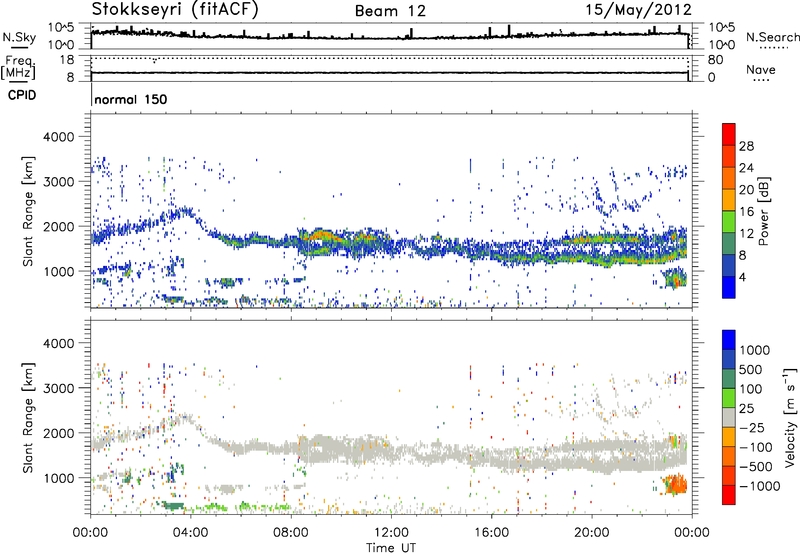Click the '18' frequency axis tick
Image resolution: width=800 pixels, height=554 pixels.
pyautogui.click(x=67, y=59)
